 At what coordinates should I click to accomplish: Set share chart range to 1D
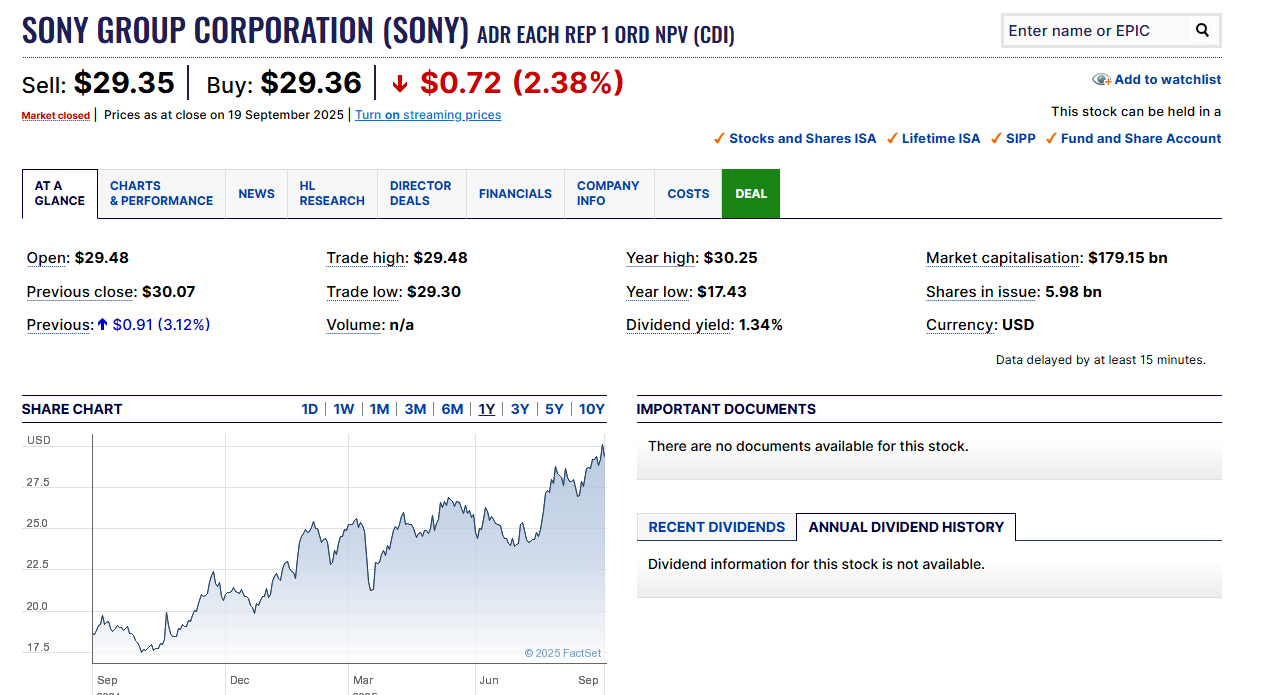pos(310,409)
